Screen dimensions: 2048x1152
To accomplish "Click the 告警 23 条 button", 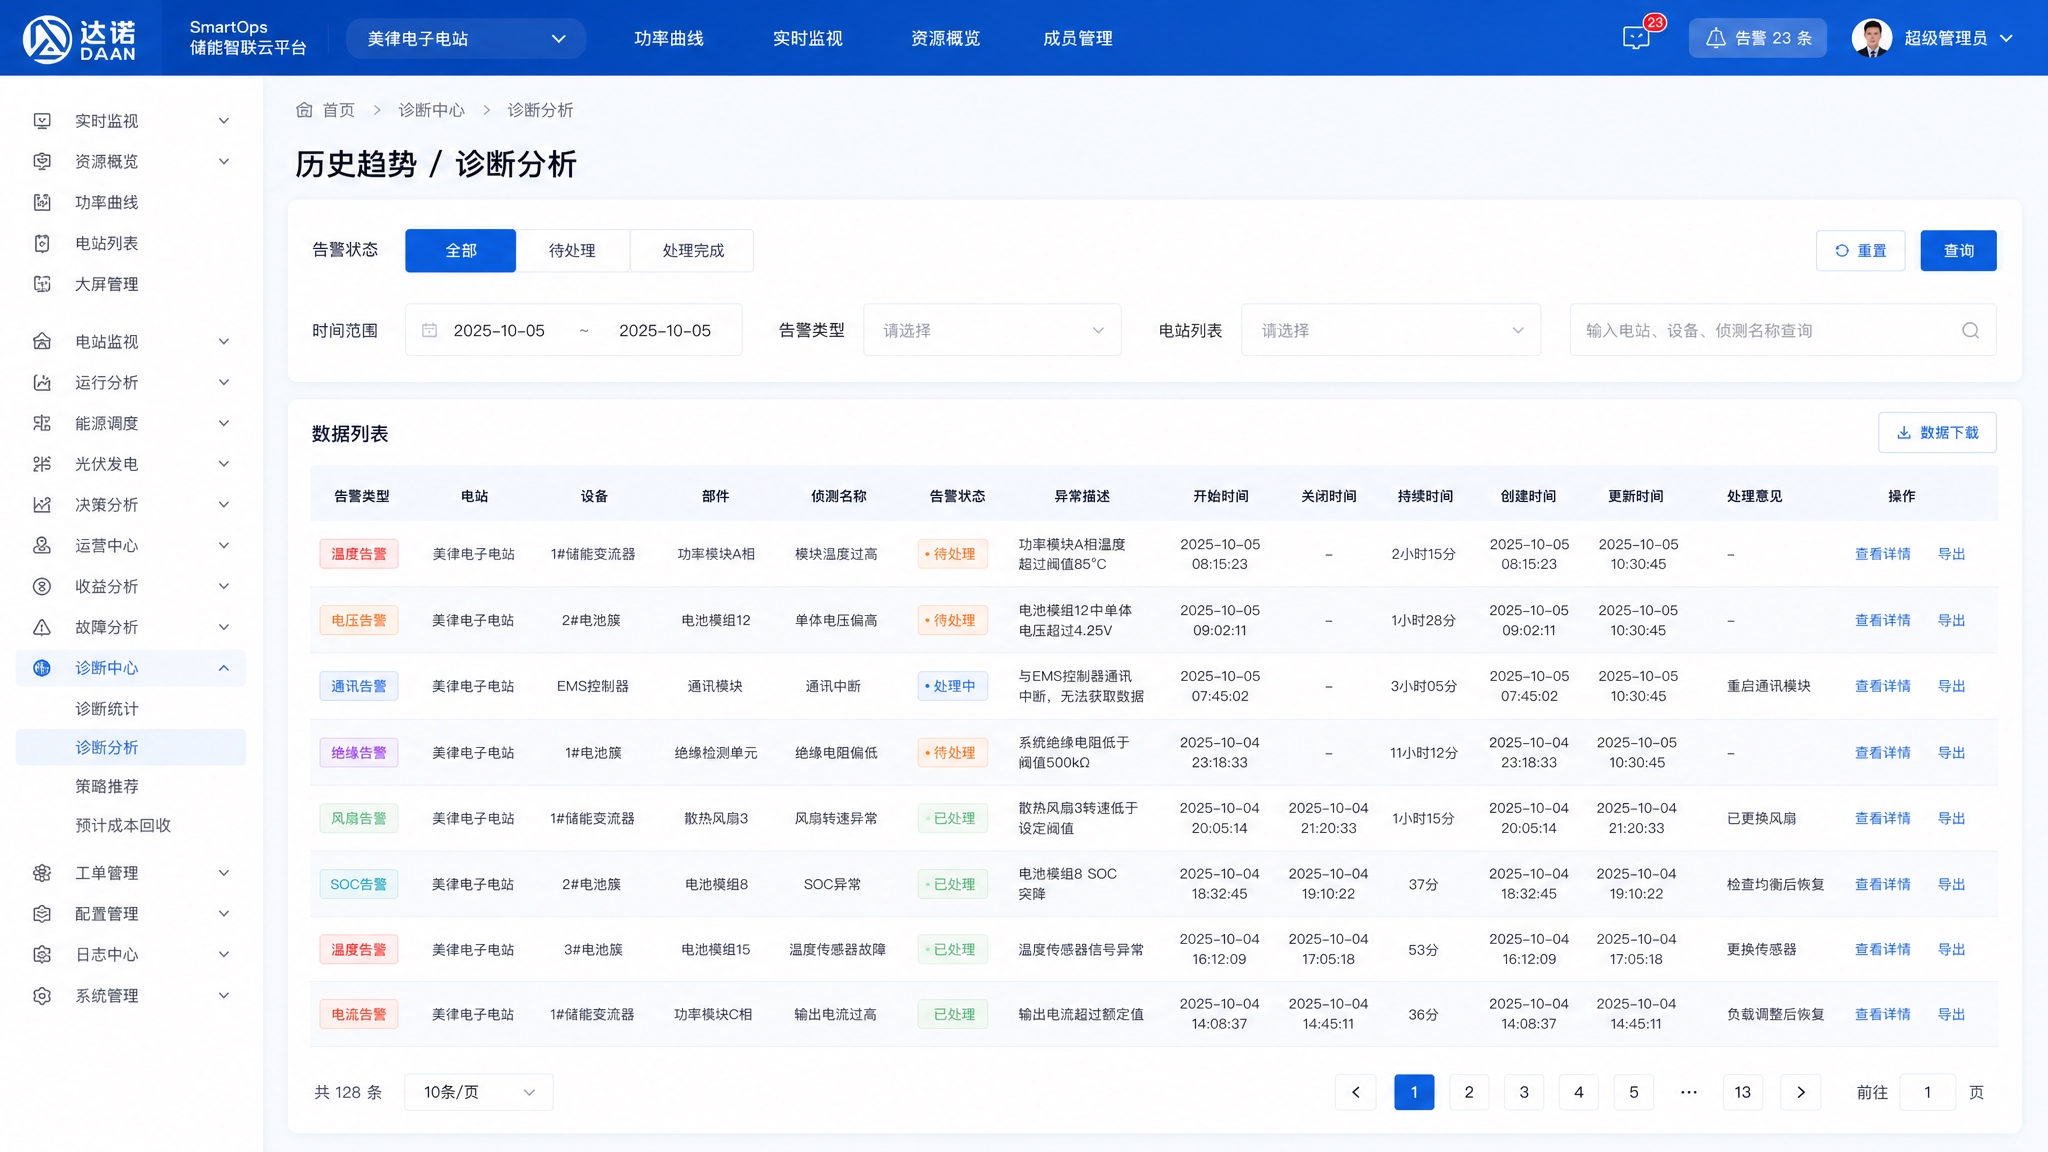I will coord(1758,38).
